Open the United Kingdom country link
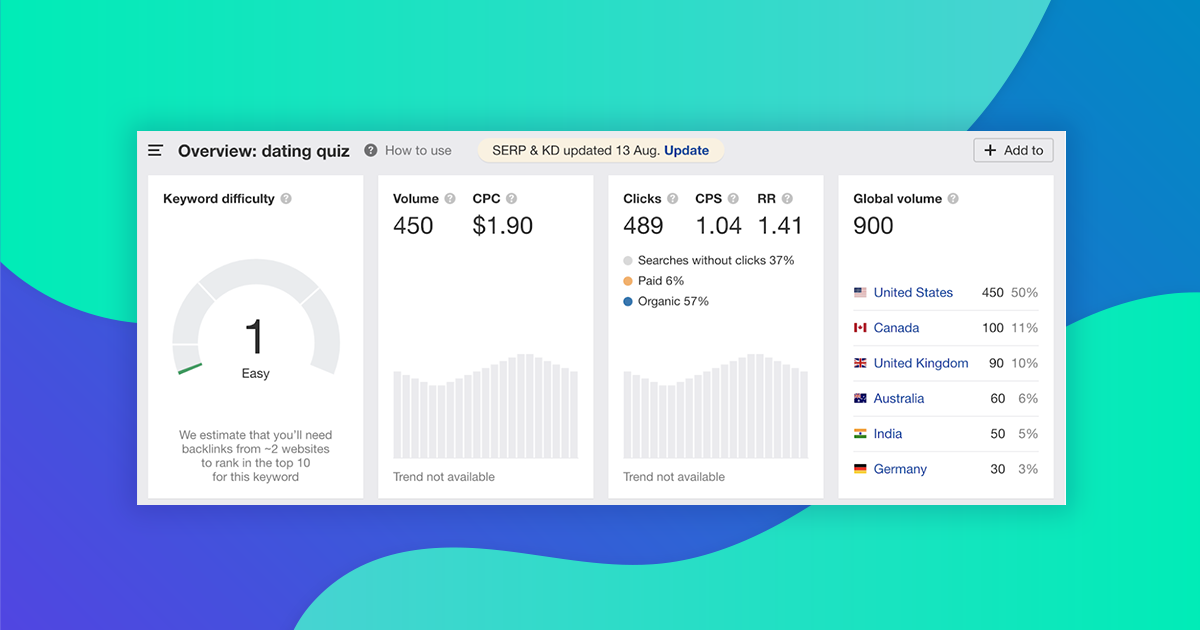The height and width of the screenshot is (630, 1200). 920,363
